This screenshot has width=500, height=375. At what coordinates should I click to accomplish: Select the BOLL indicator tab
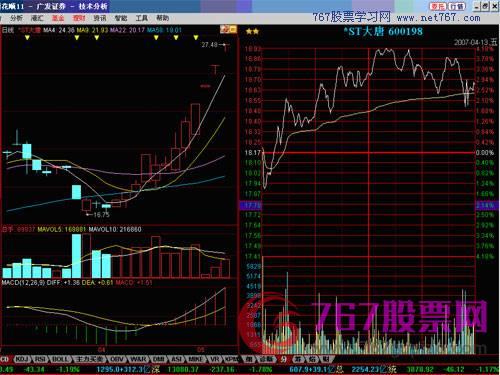pos(61,359)
